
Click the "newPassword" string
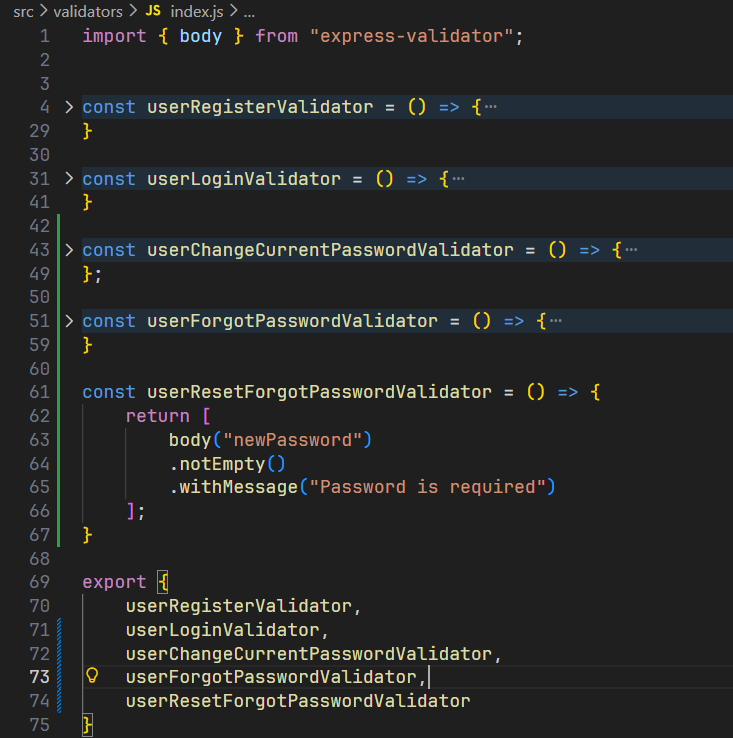pos(292,440)
